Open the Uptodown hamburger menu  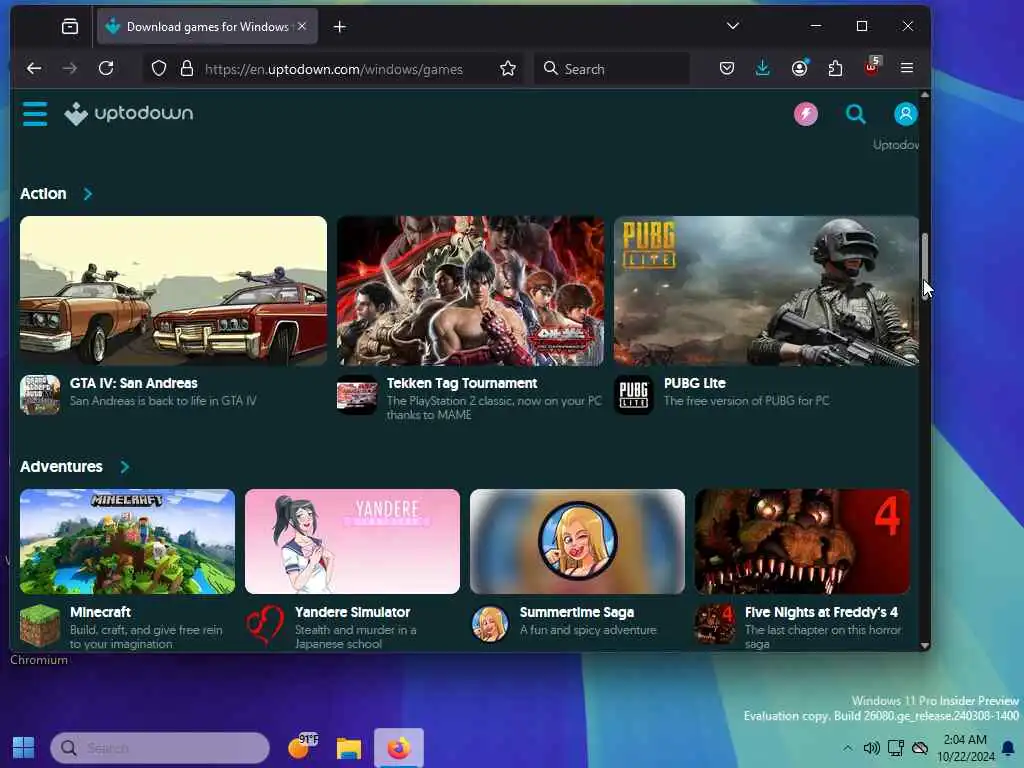(35, 114)
